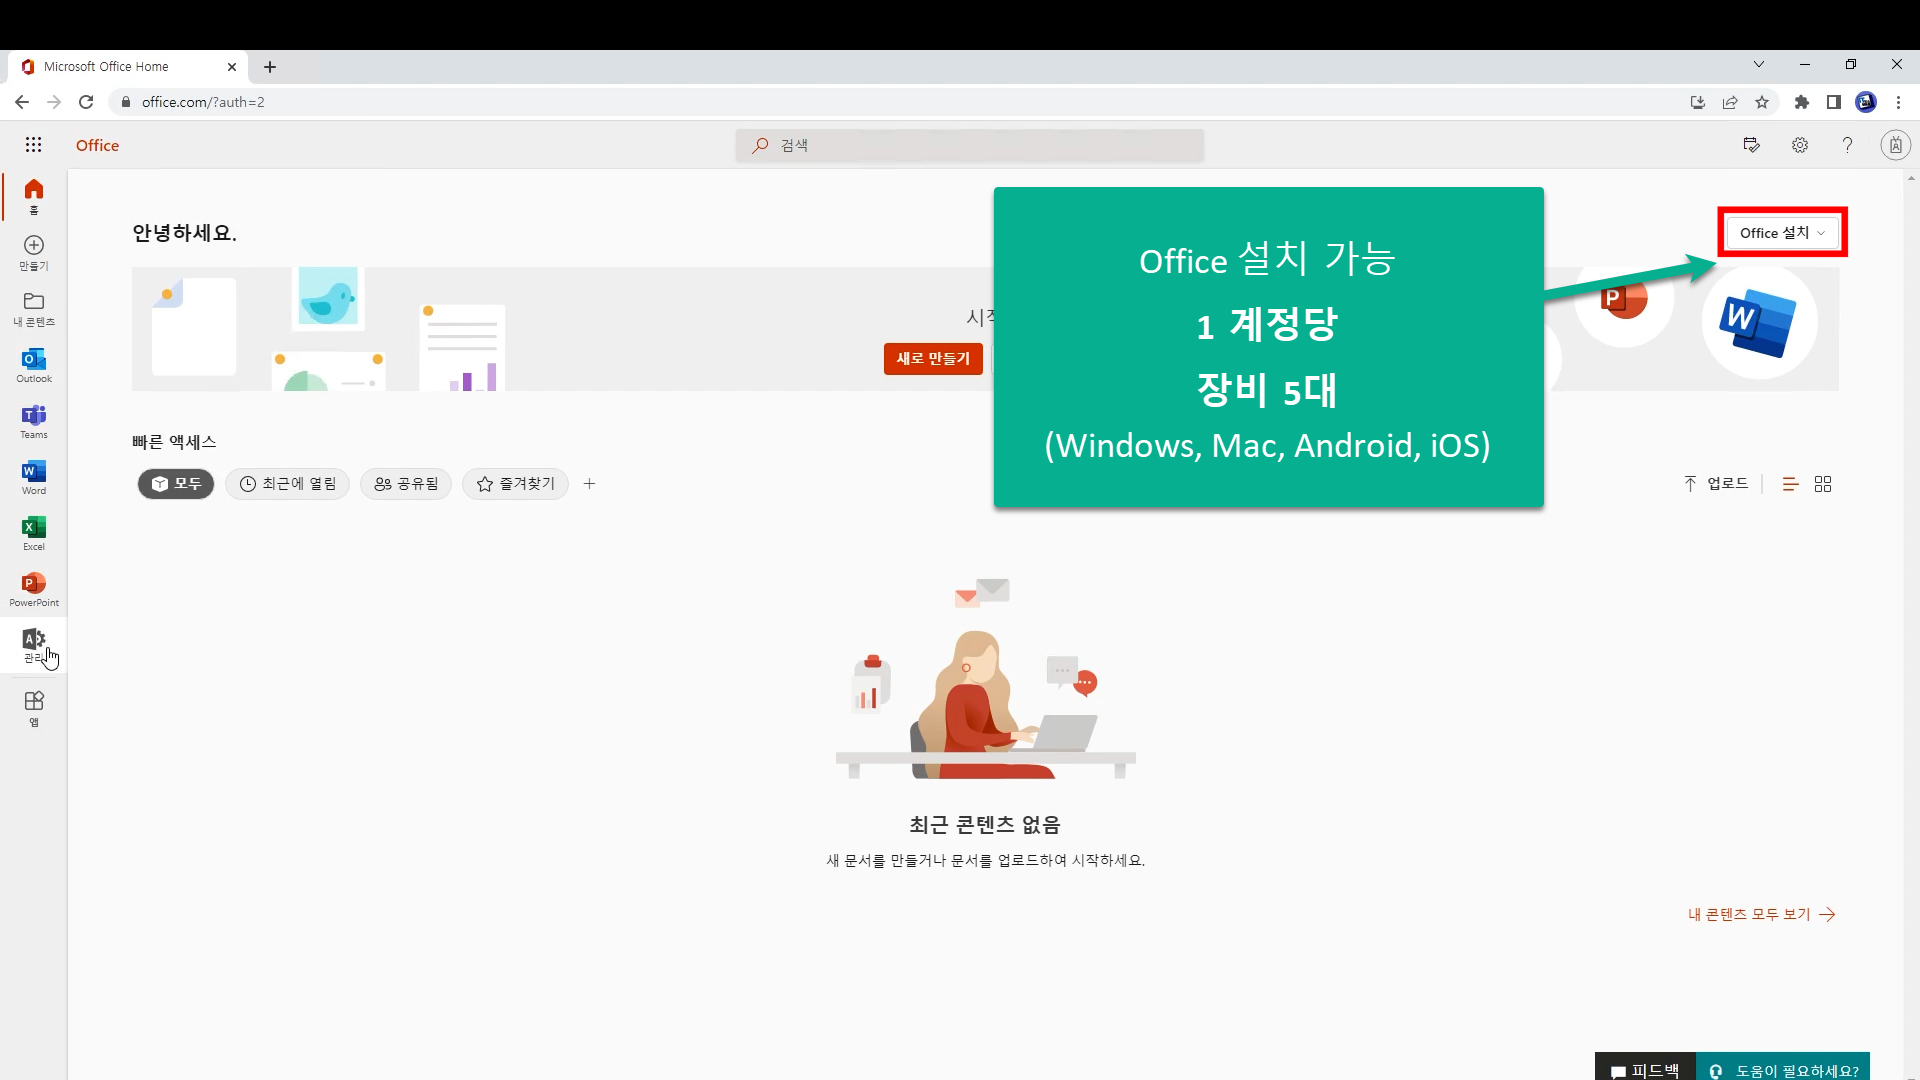Viewport: 1920px width, 1080px height.
Task: Switch to Microsoft Office Home tab
Action: [x=128, y=67]
